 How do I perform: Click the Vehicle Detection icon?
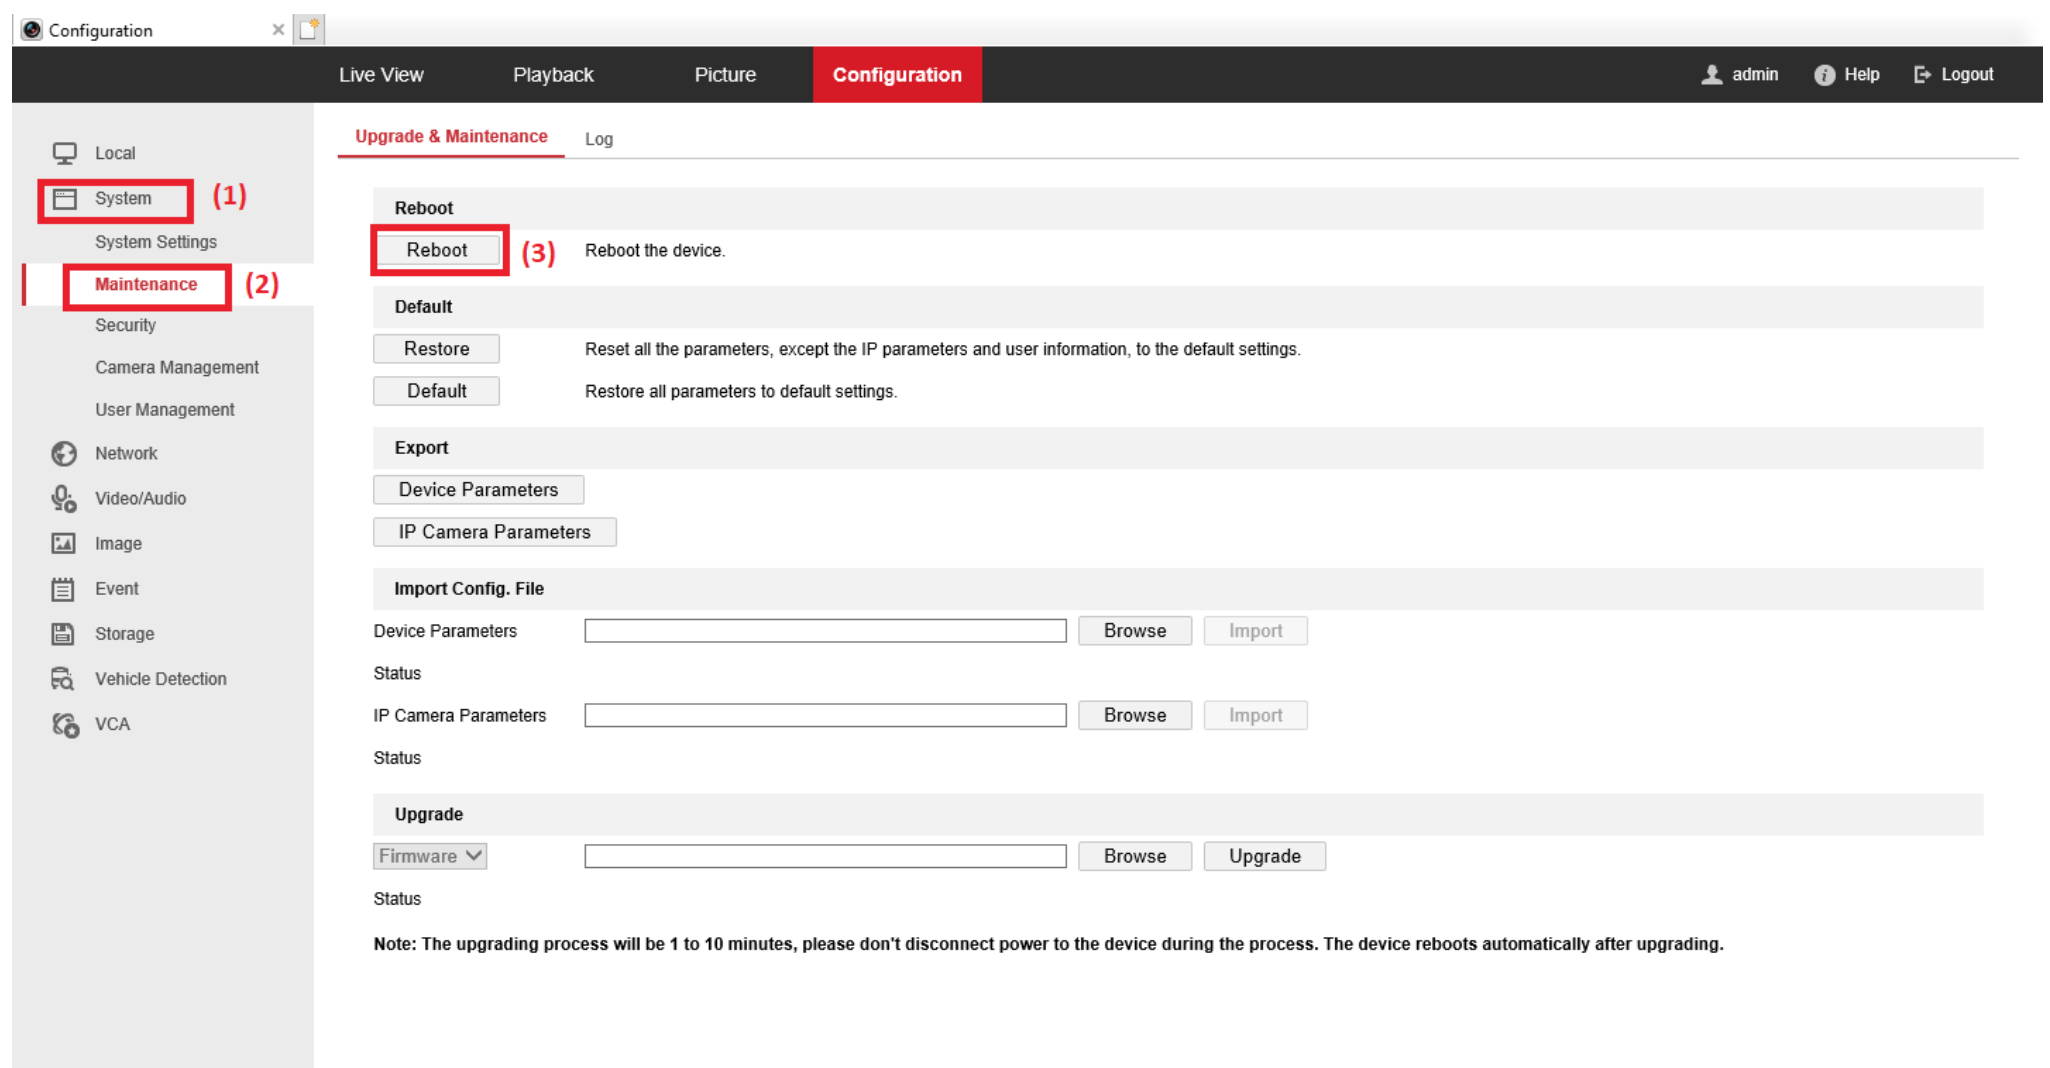(x=63, y=679)
